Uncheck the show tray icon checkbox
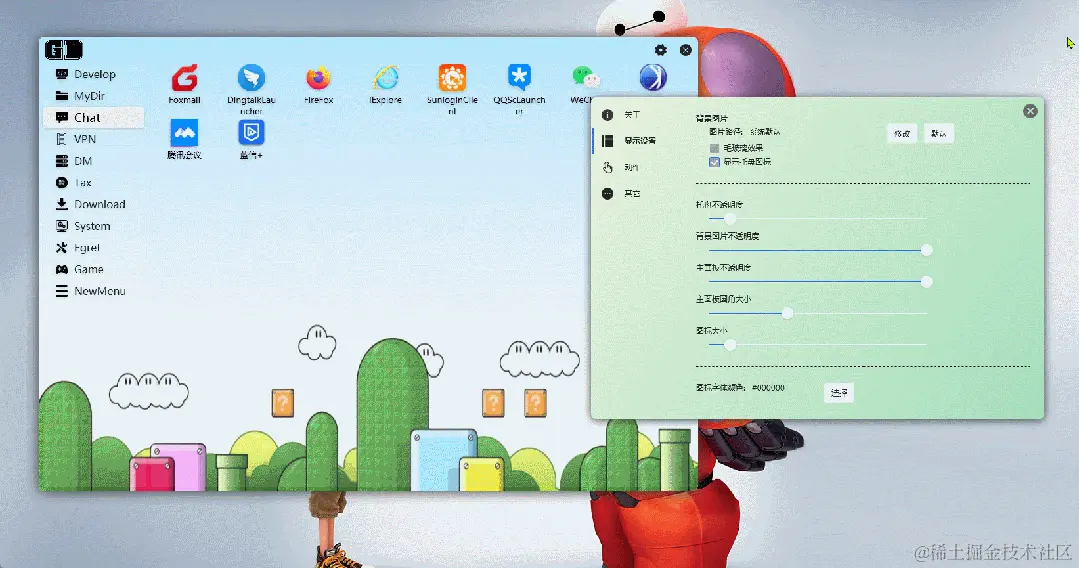This screenshot has width=1079, height=568. 714,162
